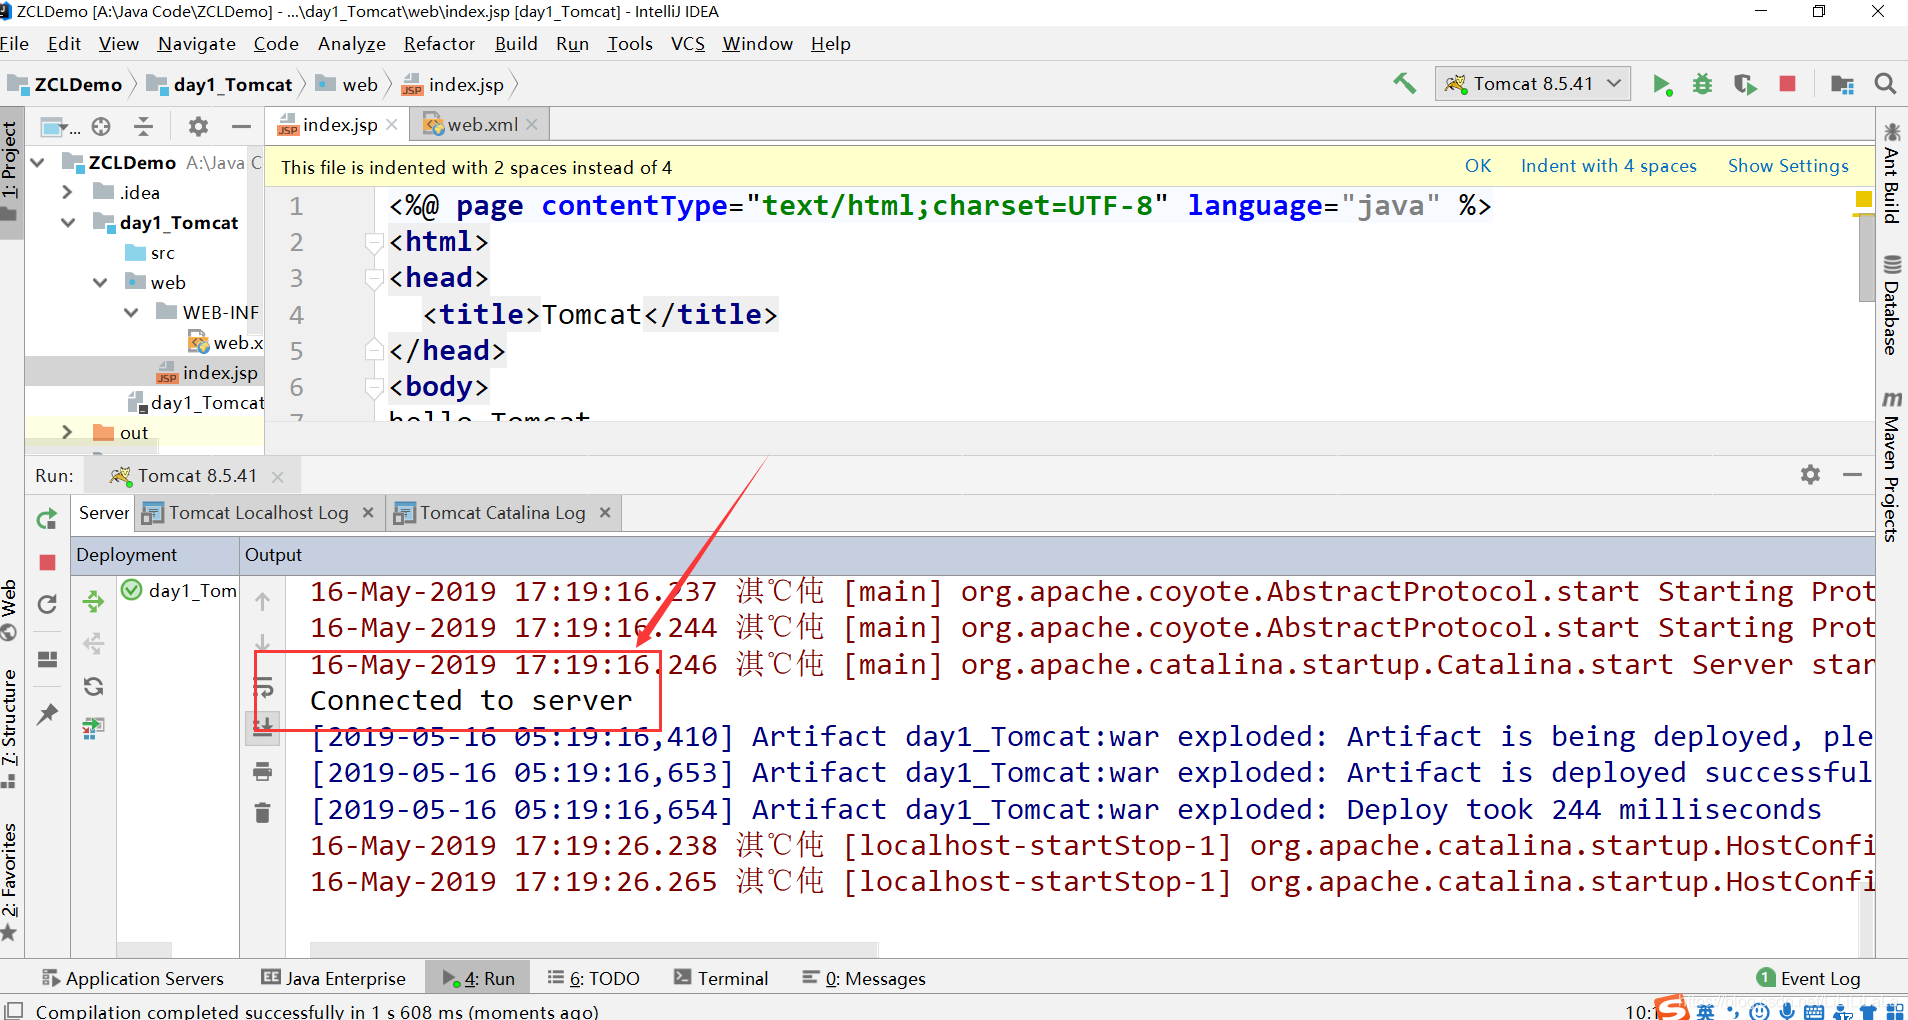The height and width of the screenshot is (1020, 1908).
Task: Collapse the WEB-INF folder
Action: pyautogui.click(x=131, y=312)
